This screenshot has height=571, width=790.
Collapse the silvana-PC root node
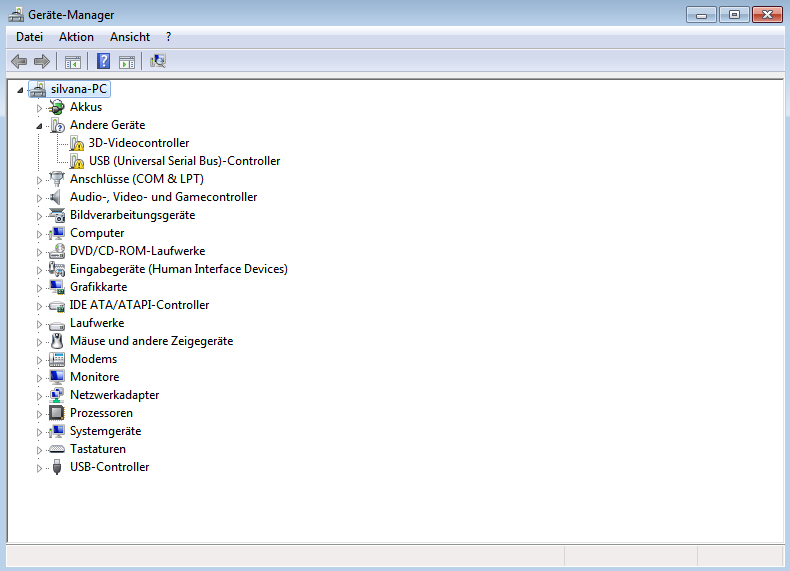pyautogui.click(x=21, y=90)
